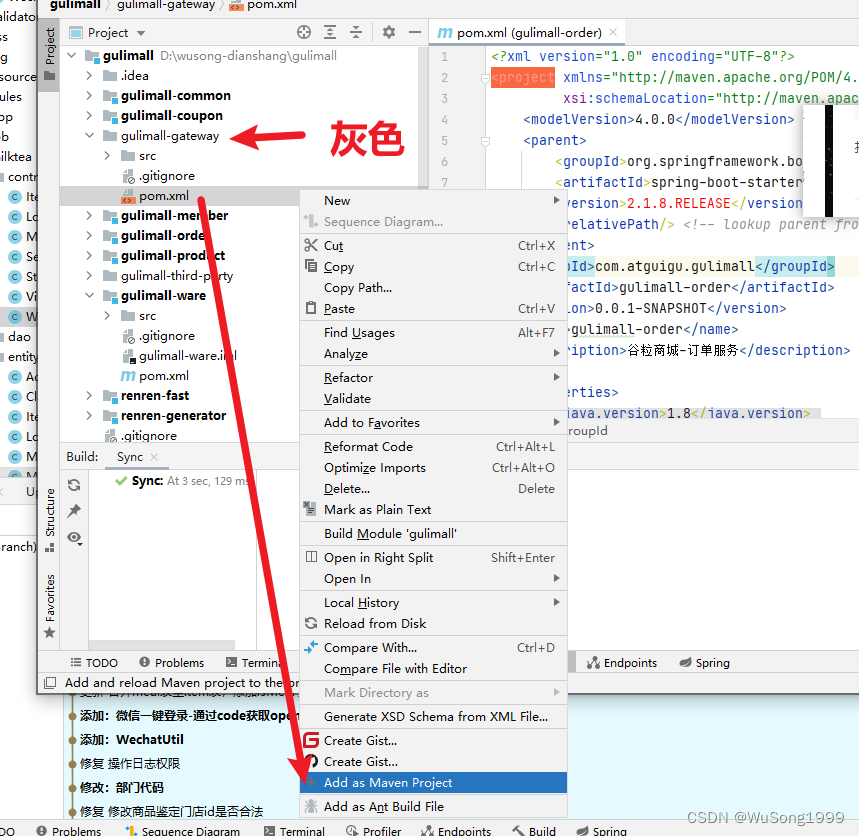Expand the .idea folder
The width and height of the screenshot is (859, 836).
[89, 76]
